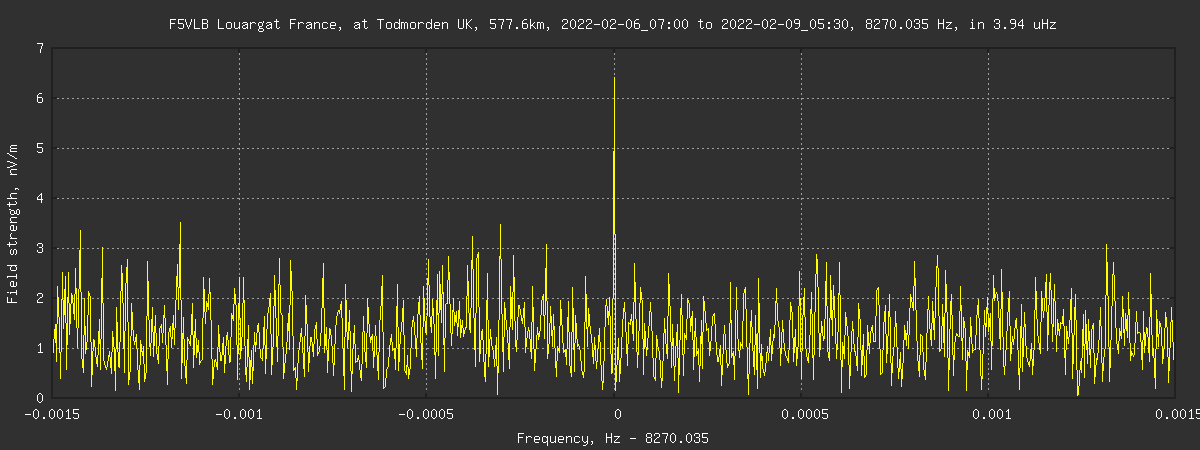Click the y-axis tick label 7
This screenshot has height=450, width=1200.
click(x=39, y=48)
